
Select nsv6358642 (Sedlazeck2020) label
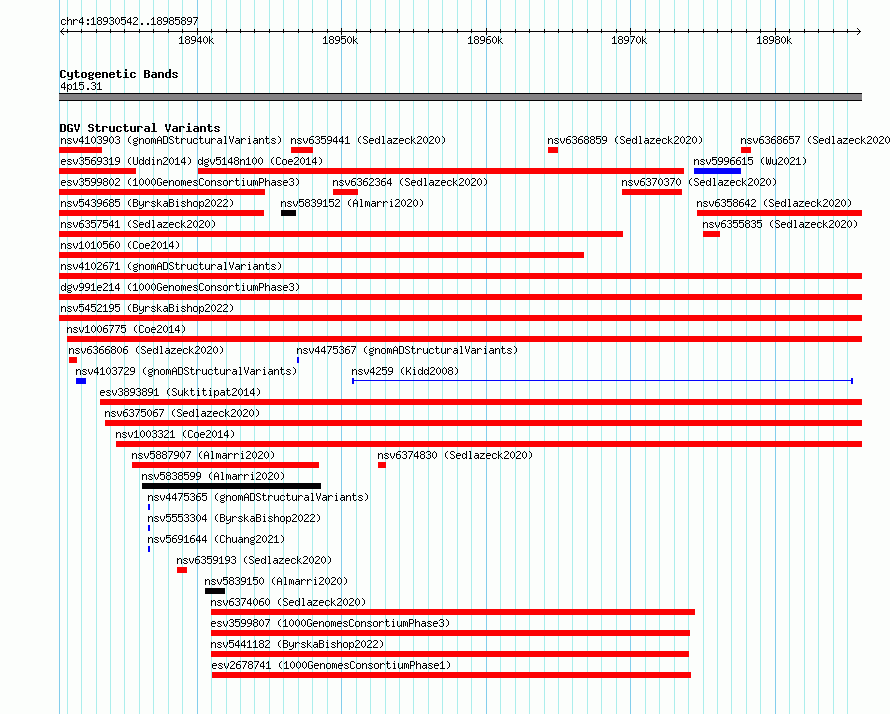coord(774,203)
